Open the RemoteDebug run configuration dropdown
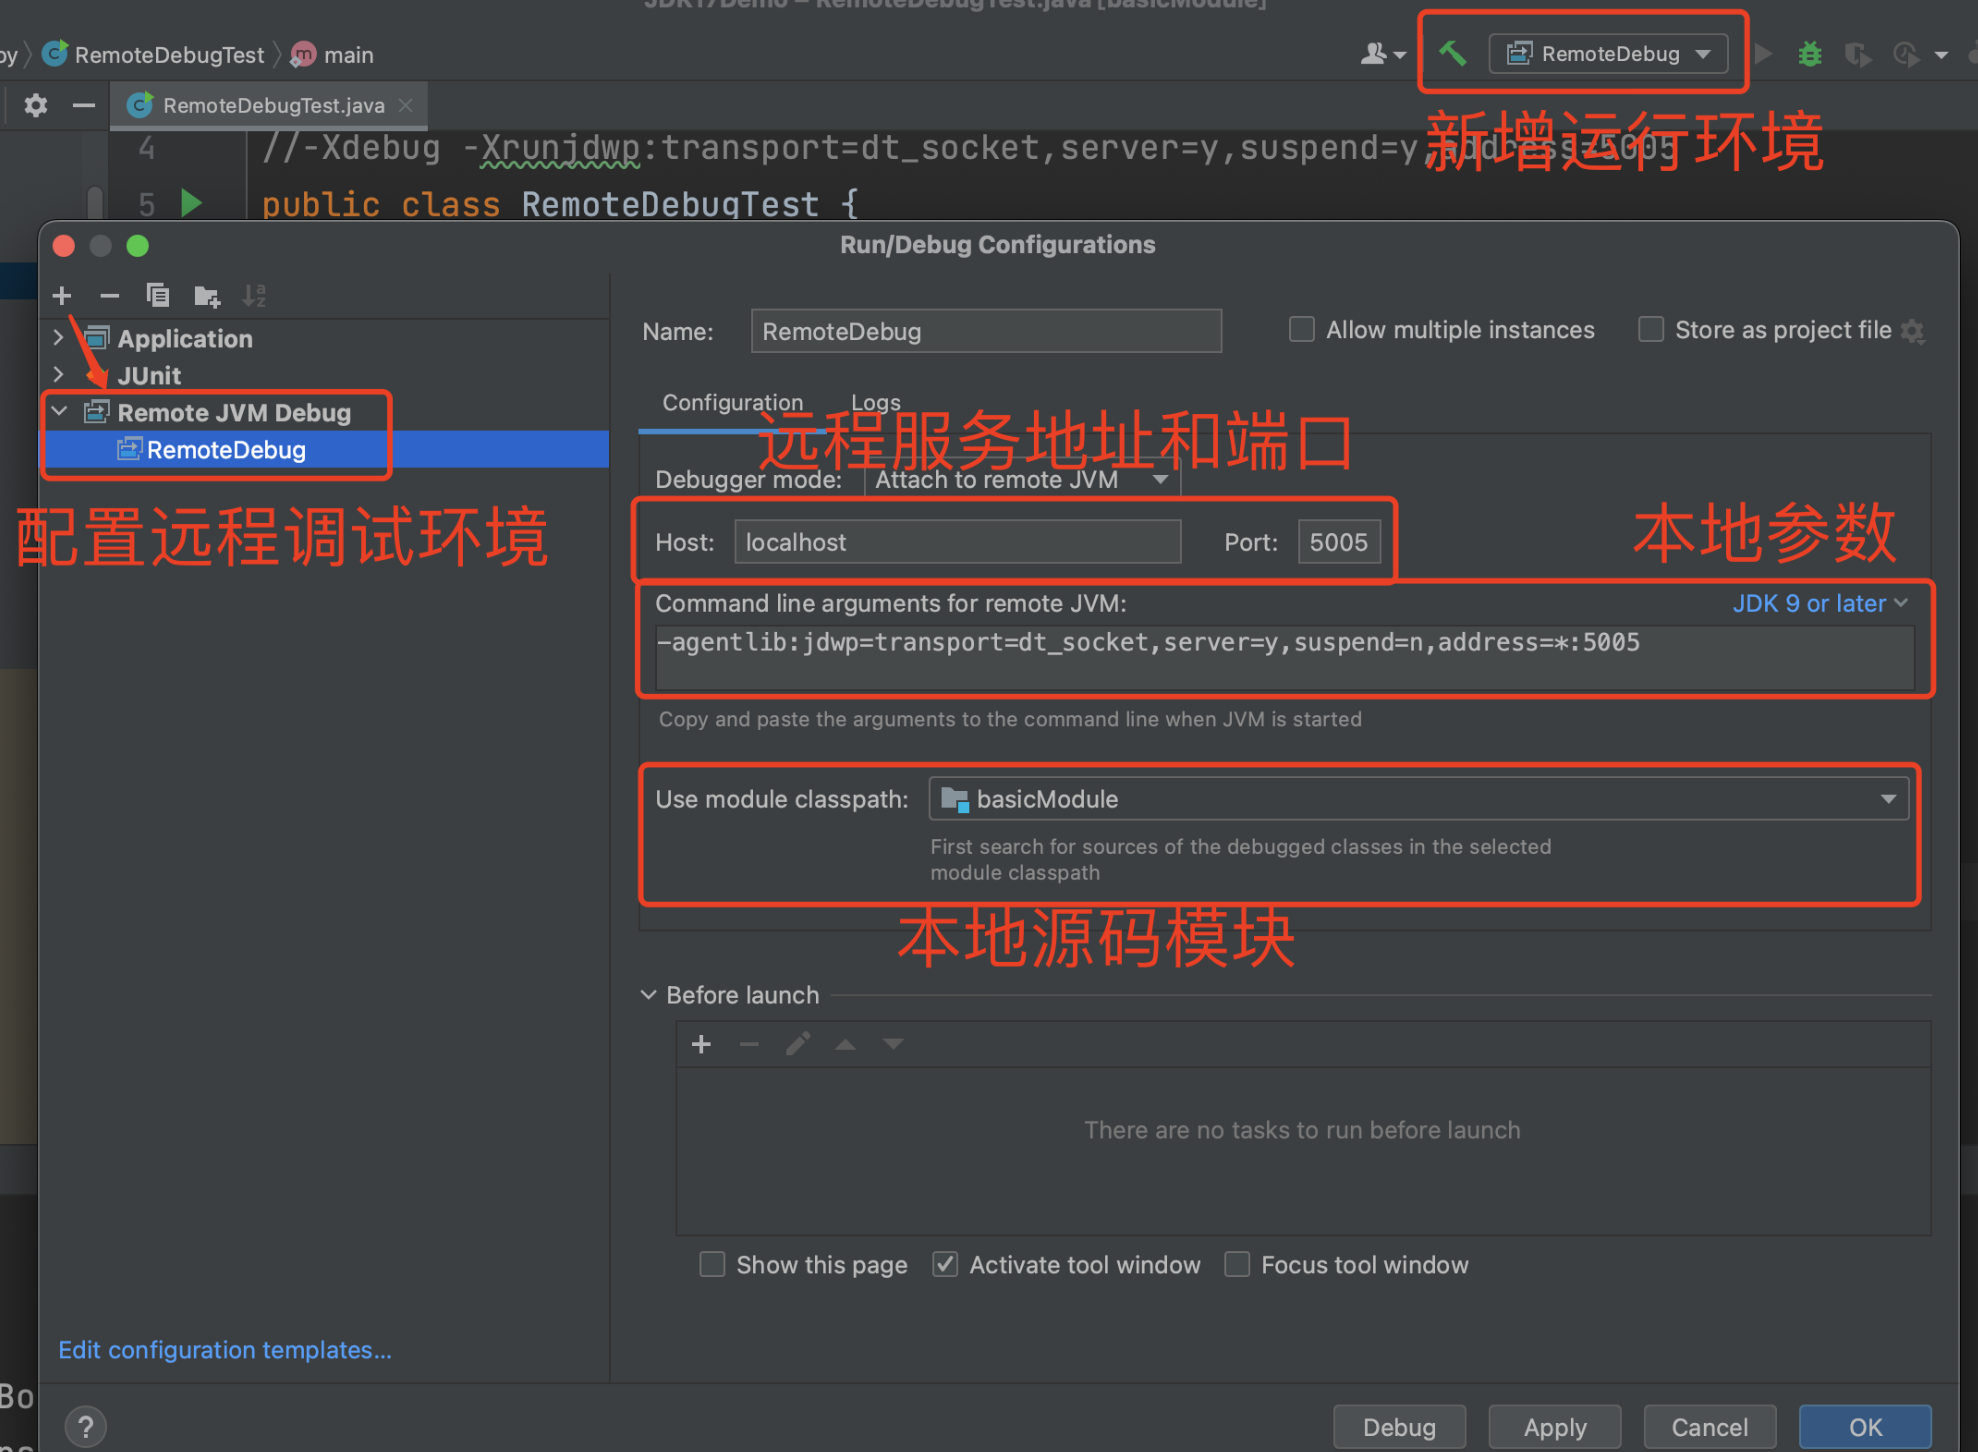This screenshot has height=1452, width=1978. click(1609, 54)
